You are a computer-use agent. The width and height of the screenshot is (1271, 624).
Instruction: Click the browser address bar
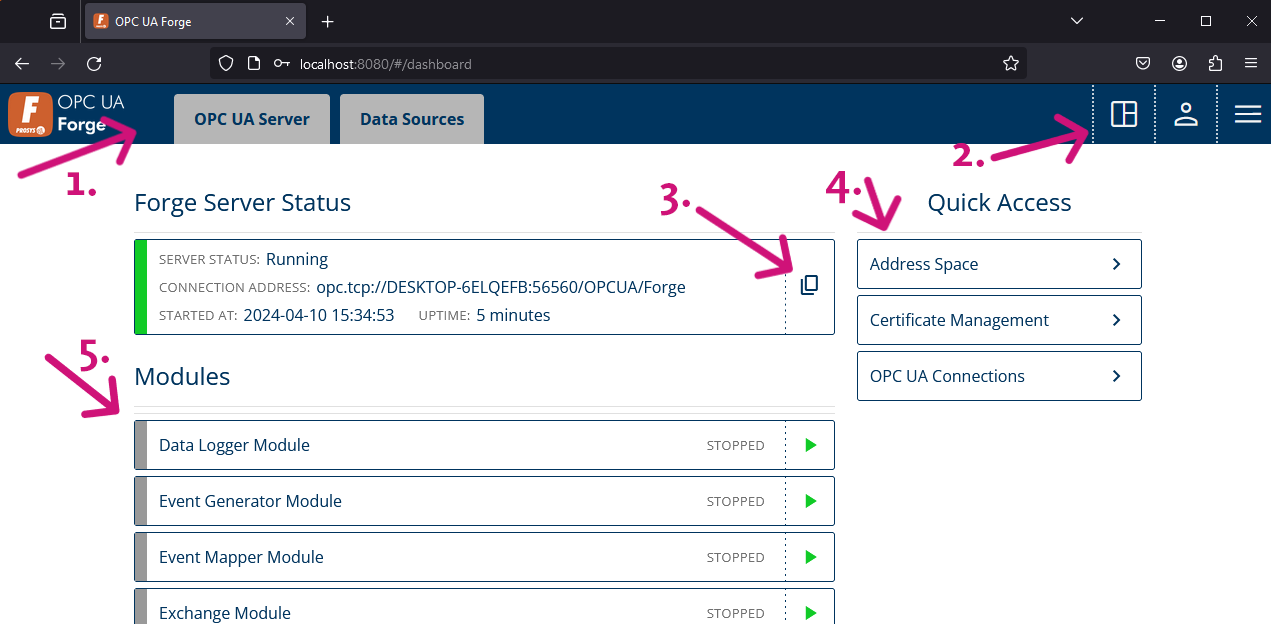[x=618, y=63]
